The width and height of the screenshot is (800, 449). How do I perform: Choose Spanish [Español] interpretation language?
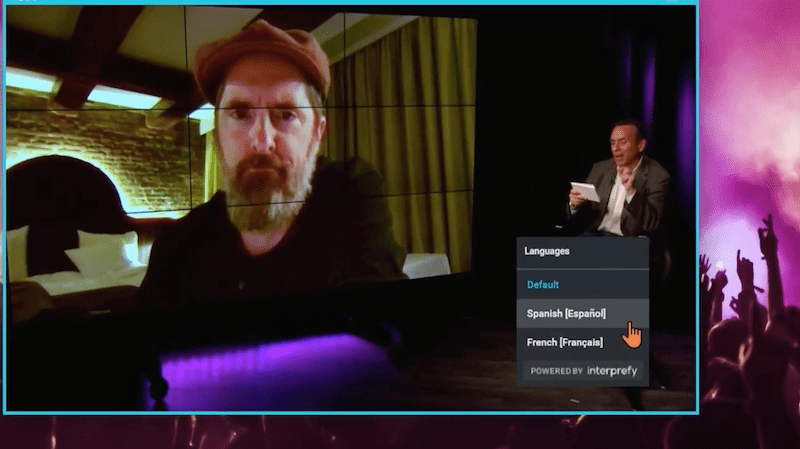click(566, 313)
